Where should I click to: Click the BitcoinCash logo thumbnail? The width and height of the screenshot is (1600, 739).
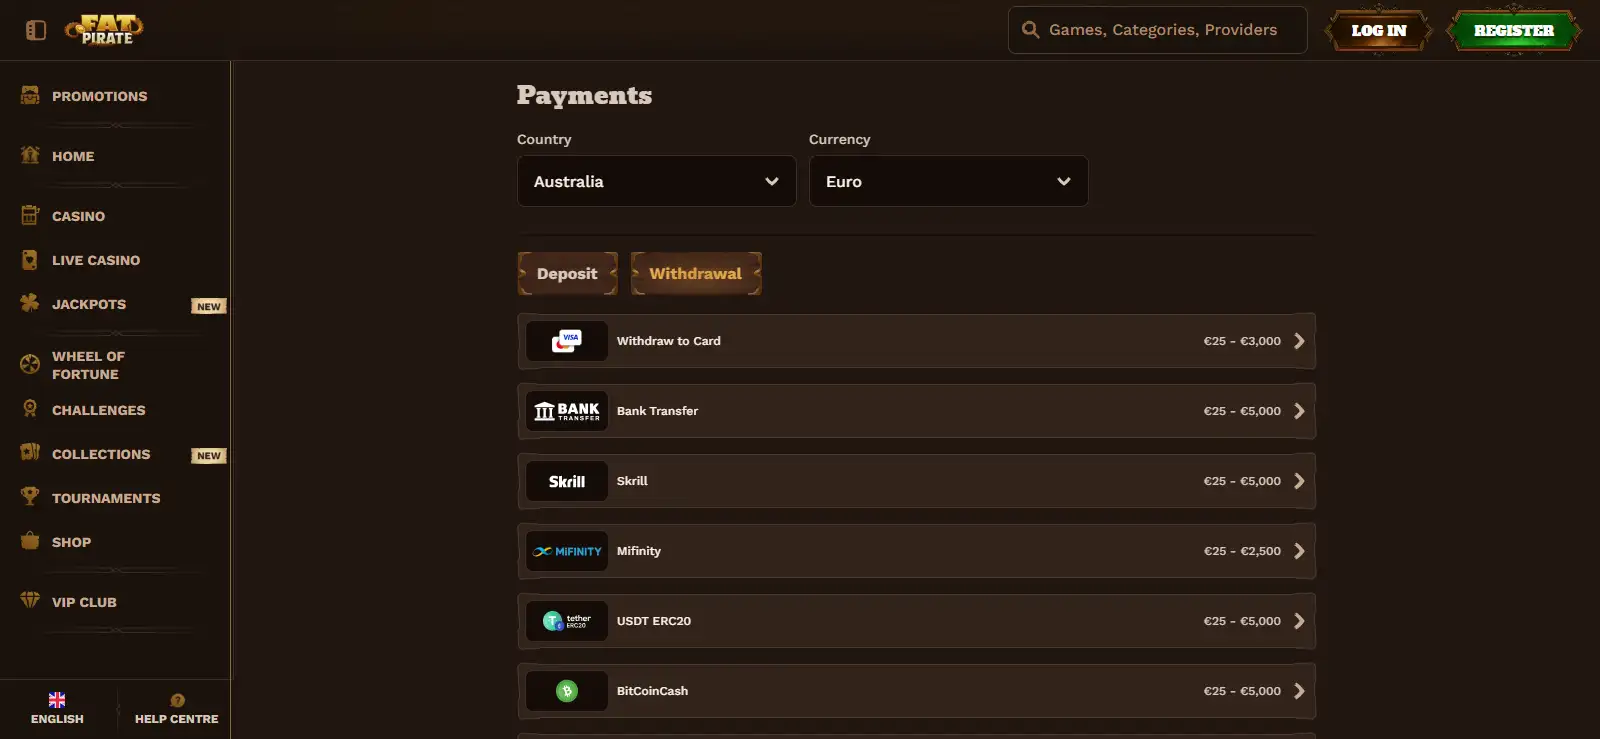[567, 691]
